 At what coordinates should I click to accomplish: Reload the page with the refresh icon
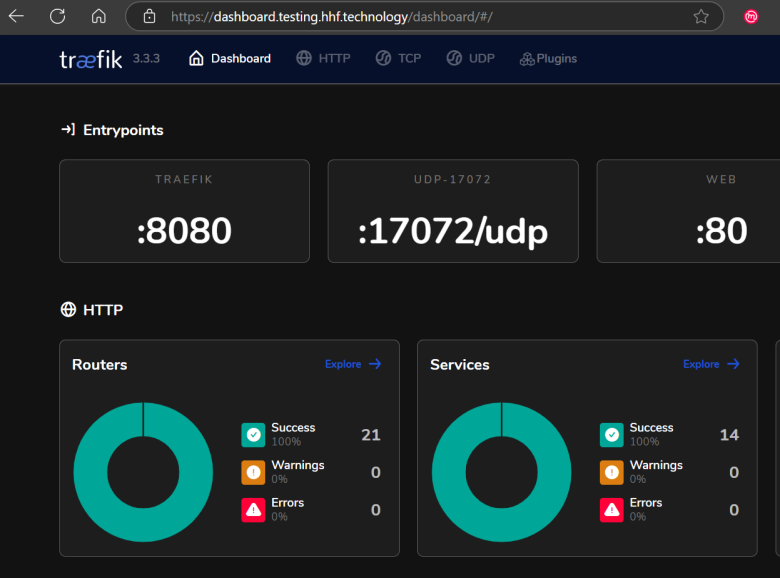[x=58, y=16]
